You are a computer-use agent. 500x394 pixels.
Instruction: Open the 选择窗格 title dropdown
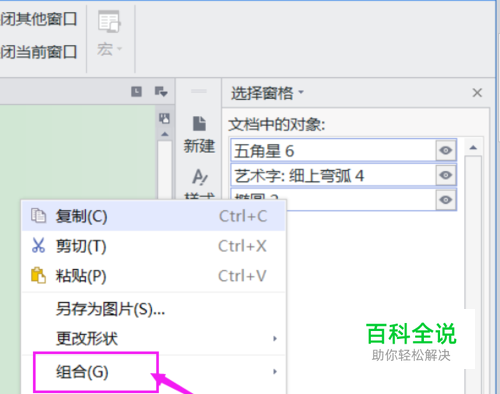tap(301, 92)
